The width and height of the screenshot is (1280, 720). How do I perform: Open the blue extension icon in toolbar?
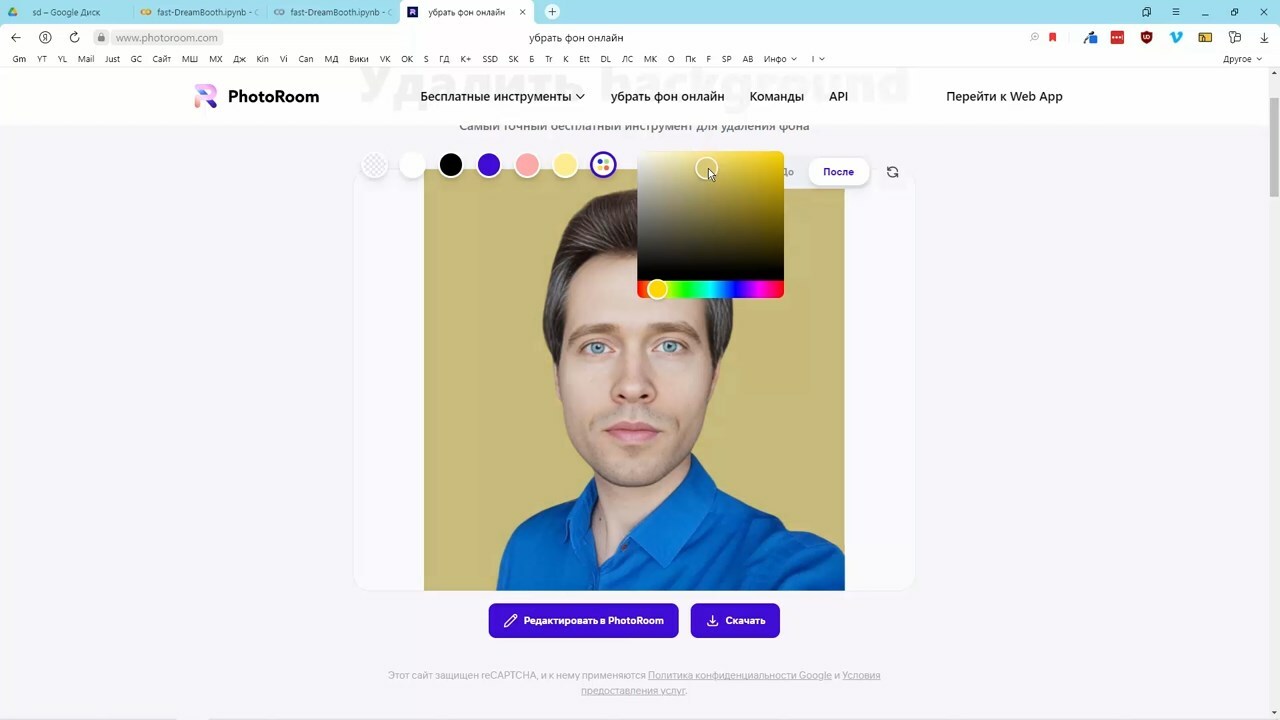click(1090, 38)
